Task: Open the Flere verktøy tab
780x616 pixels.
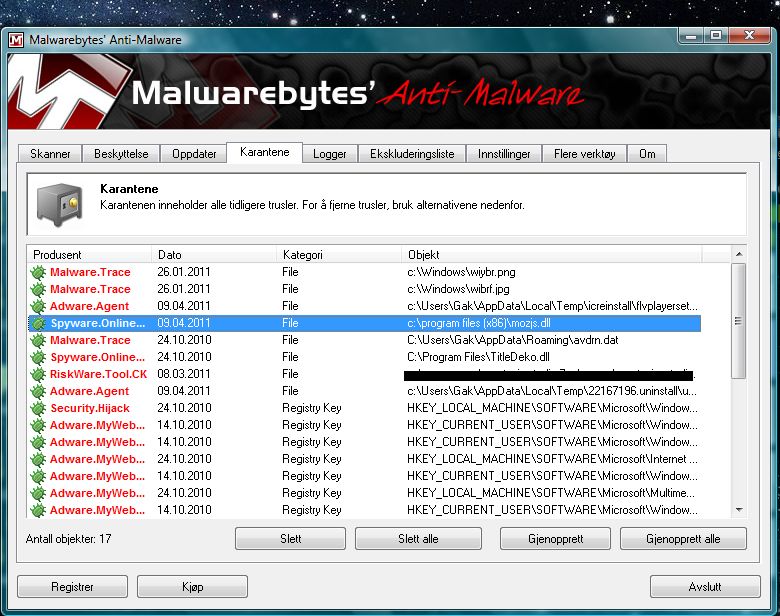Action: [x=585, y=154]
